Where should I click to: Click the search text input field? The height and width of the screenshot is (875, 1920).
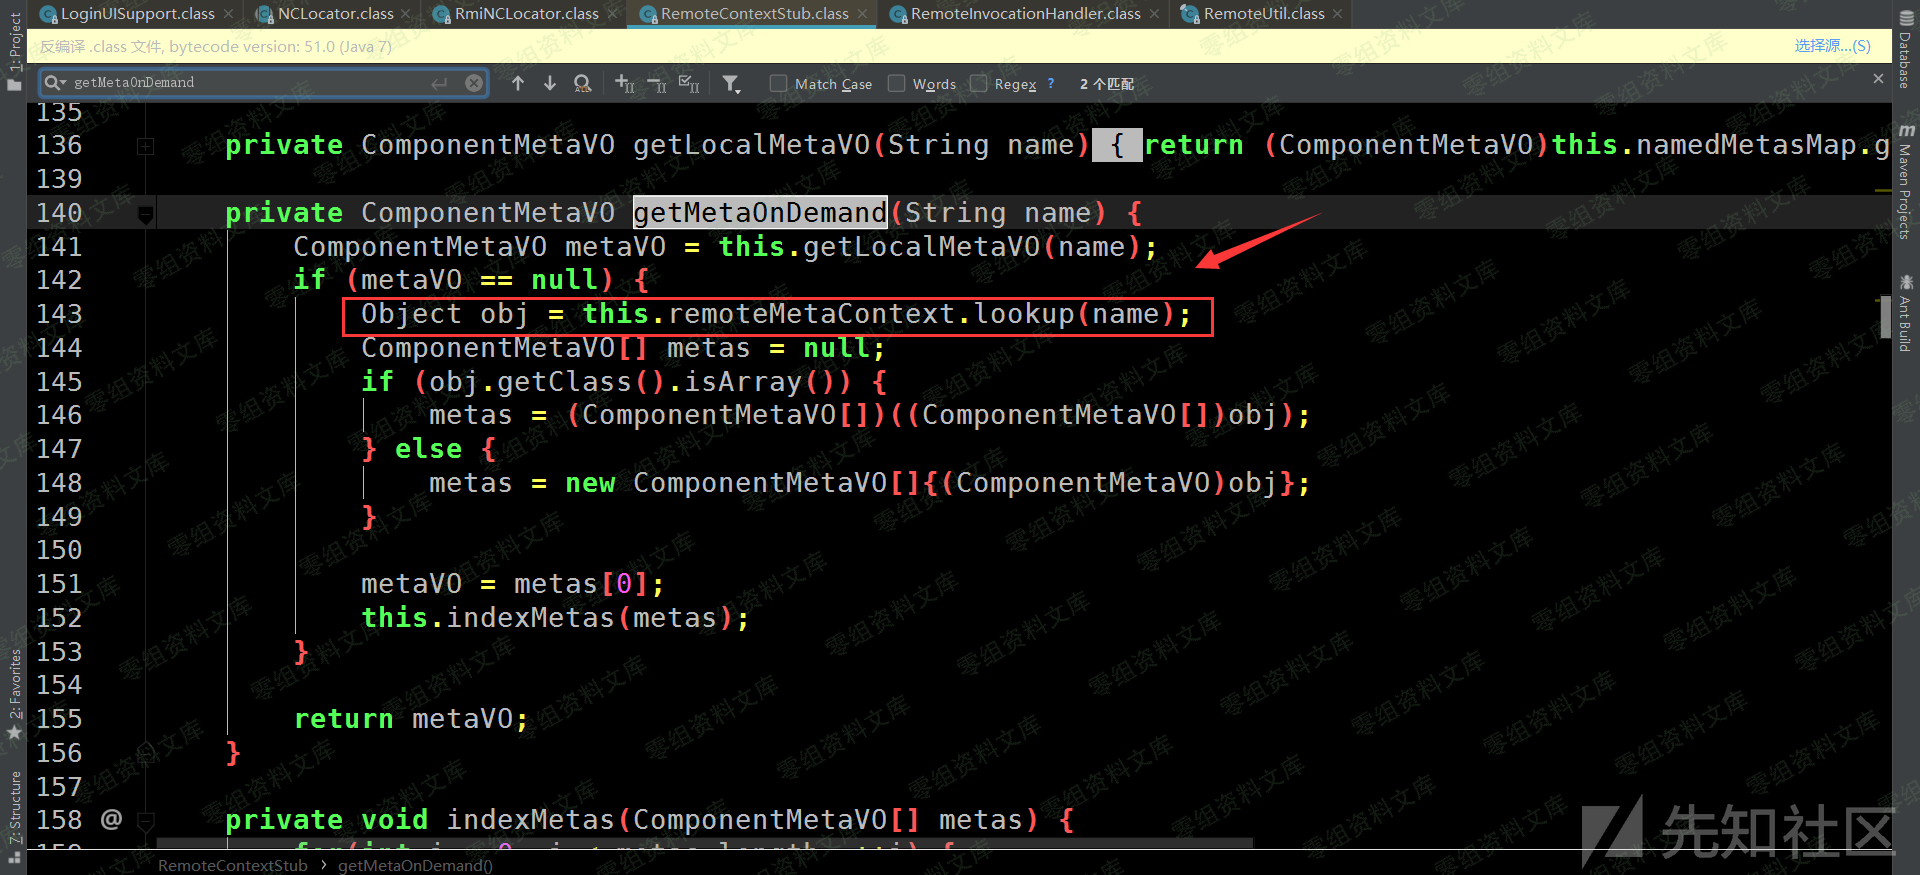coord(250,83)
